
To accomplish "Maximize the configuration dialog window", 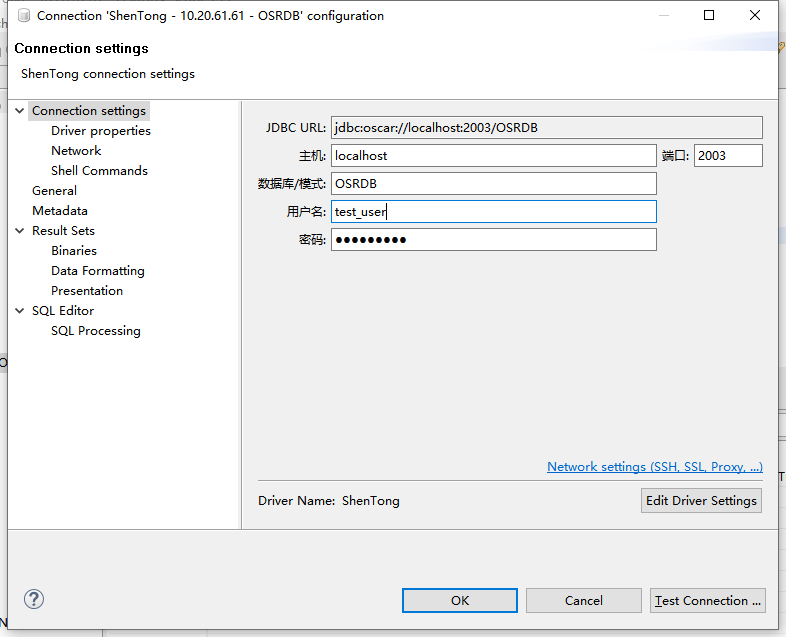I will tap(709, 16).
